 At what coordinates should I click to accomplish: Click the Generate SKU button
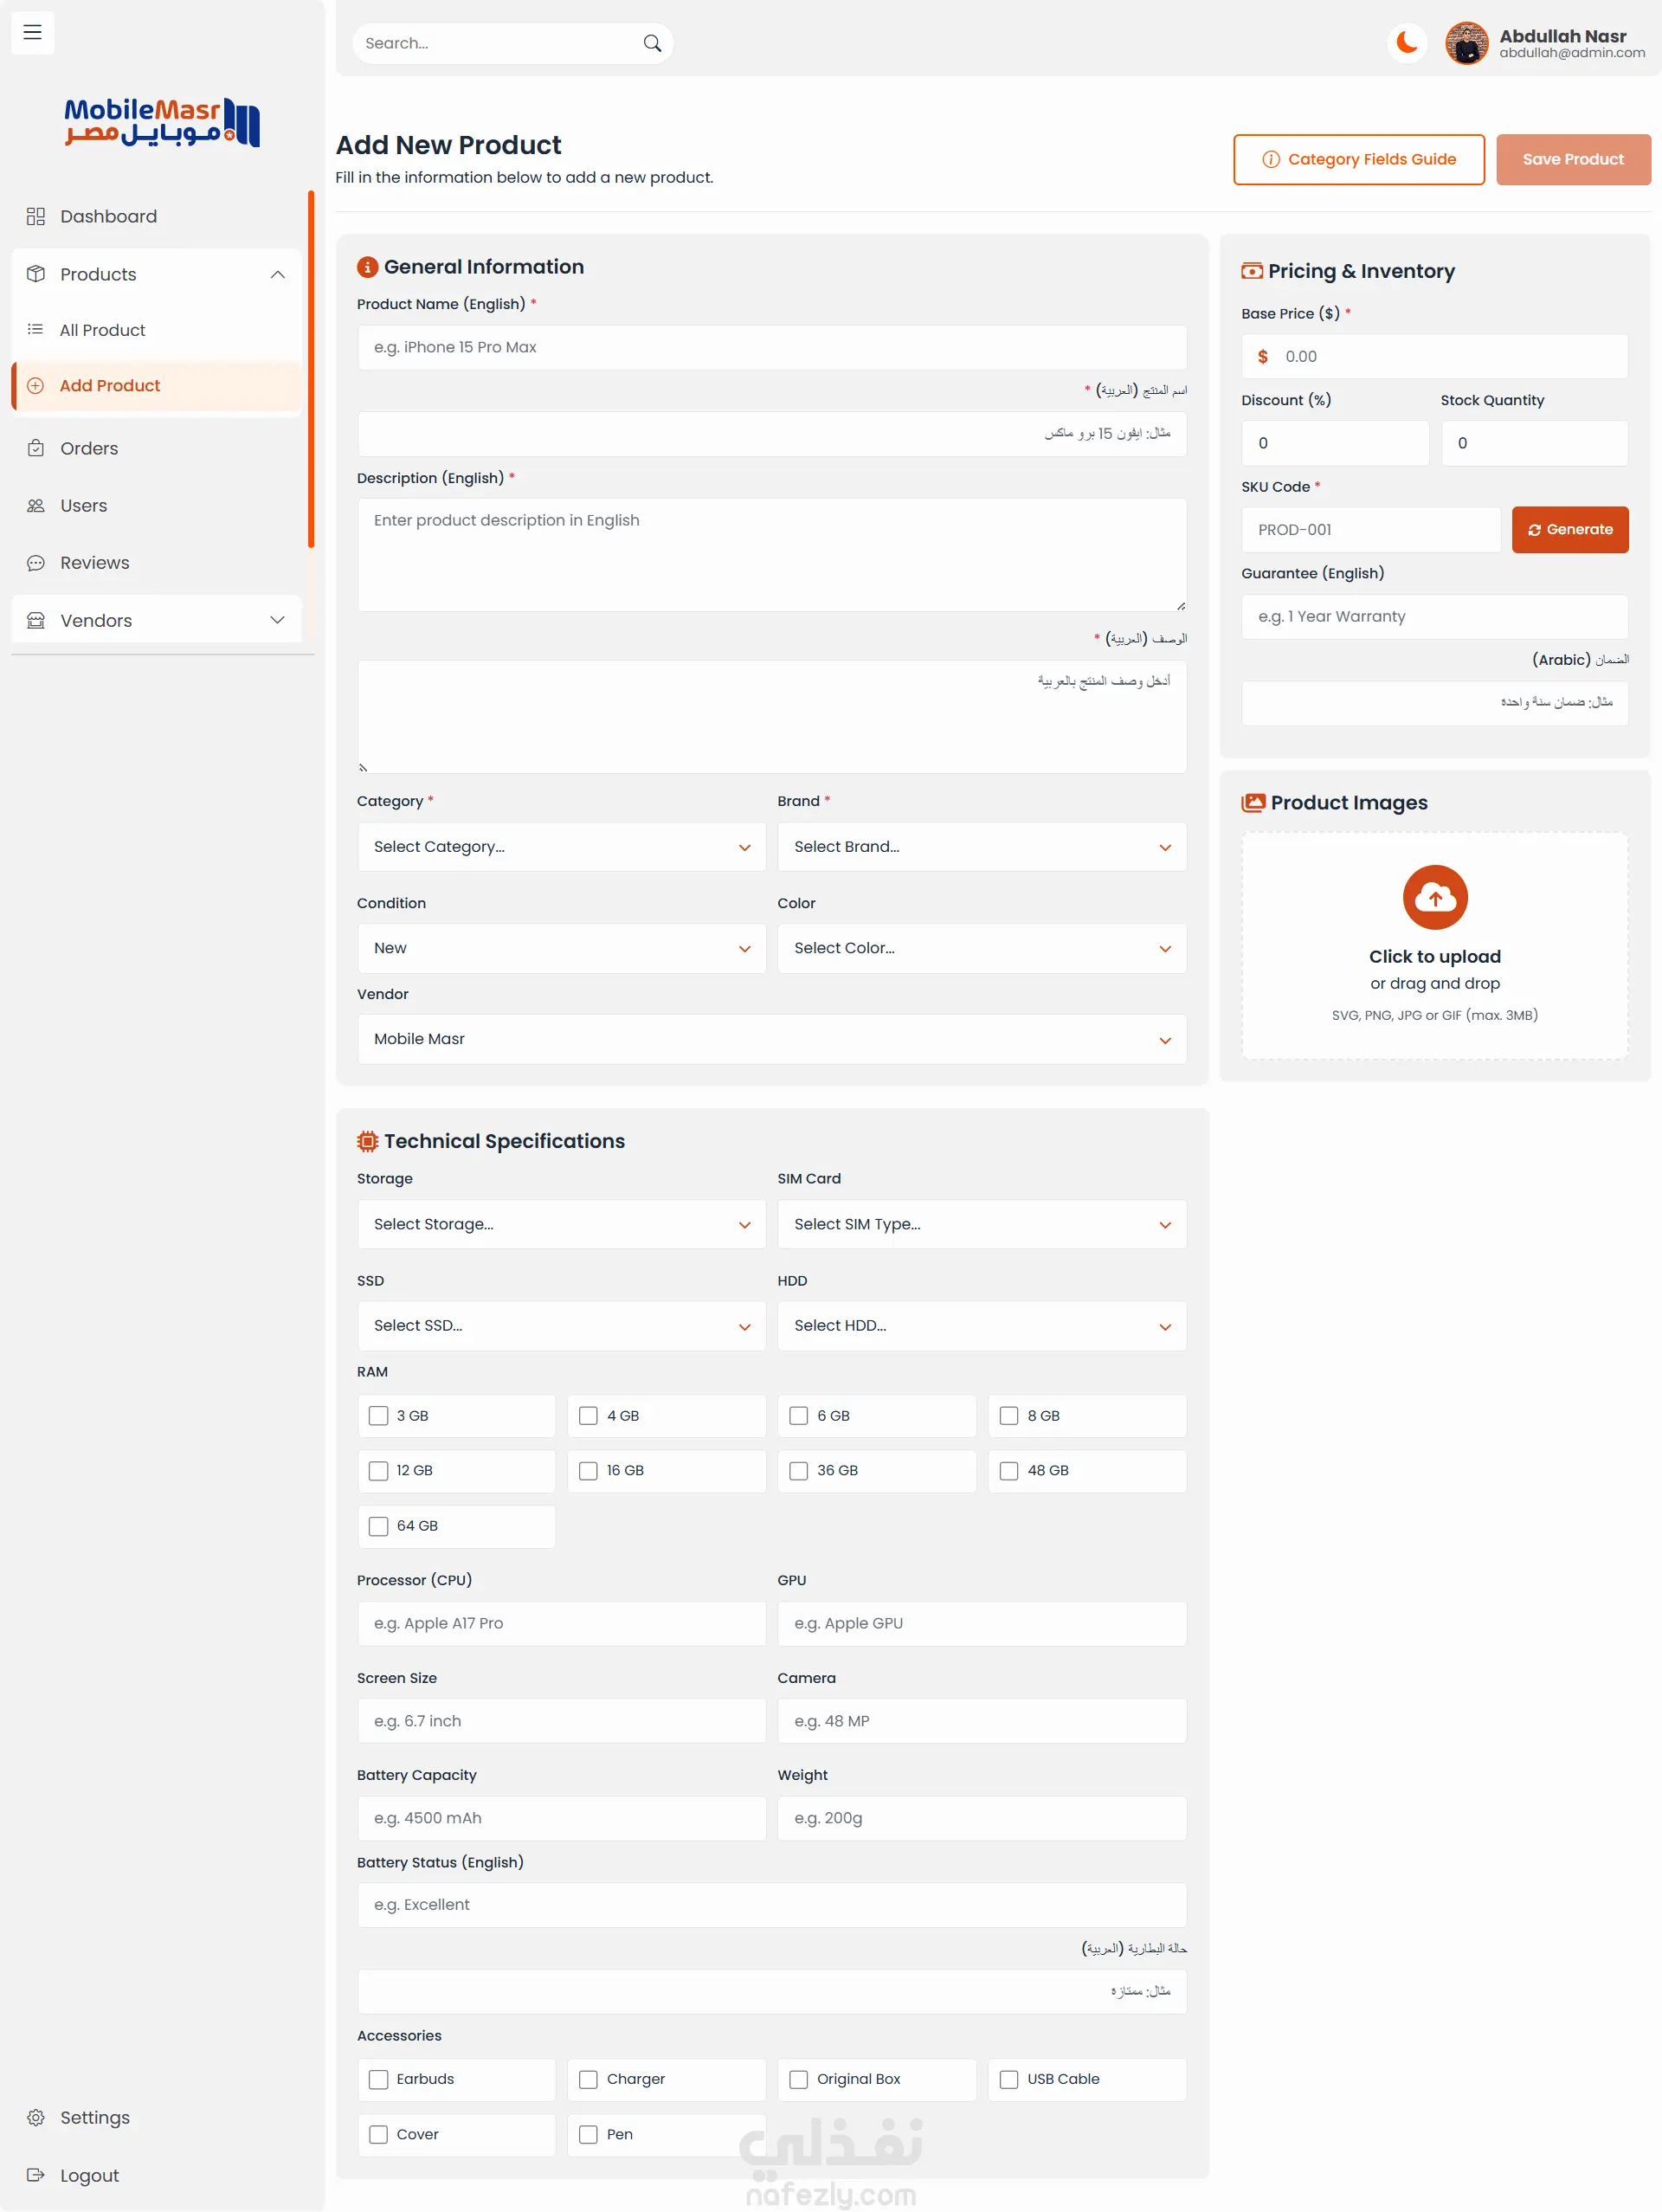click(1569, 529)
